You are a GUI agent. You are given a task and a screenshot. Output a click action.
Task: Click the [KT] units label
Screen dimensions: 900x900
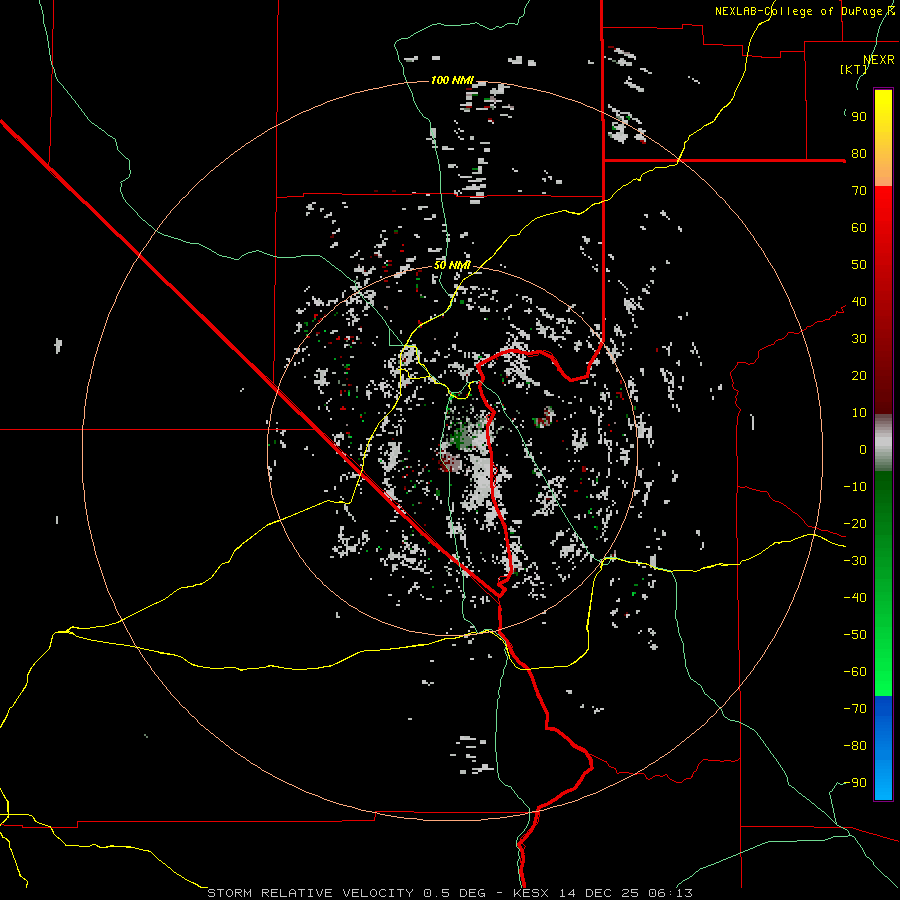[x=854, y=69]
